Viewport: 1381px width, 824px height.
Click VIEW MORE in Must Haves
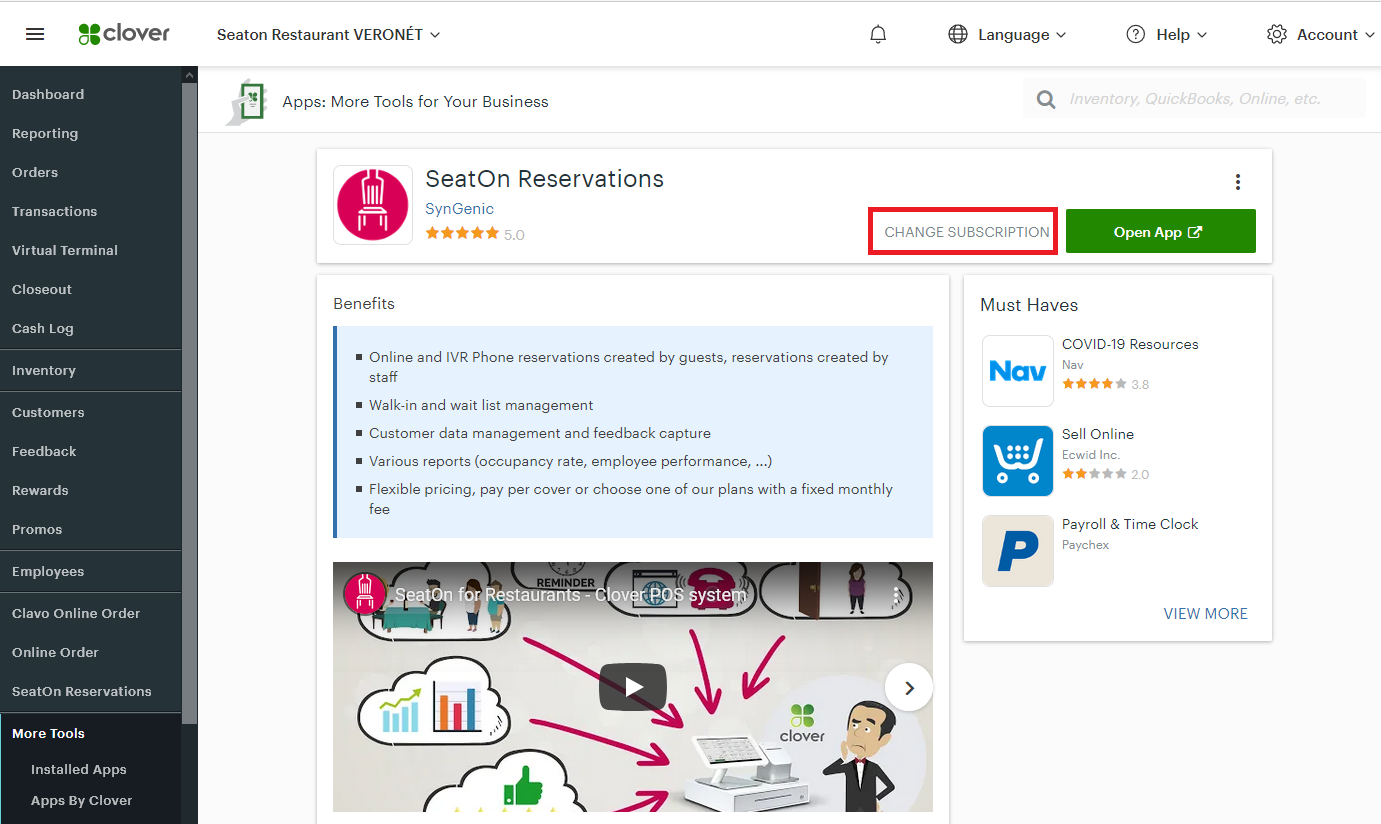1205,613
